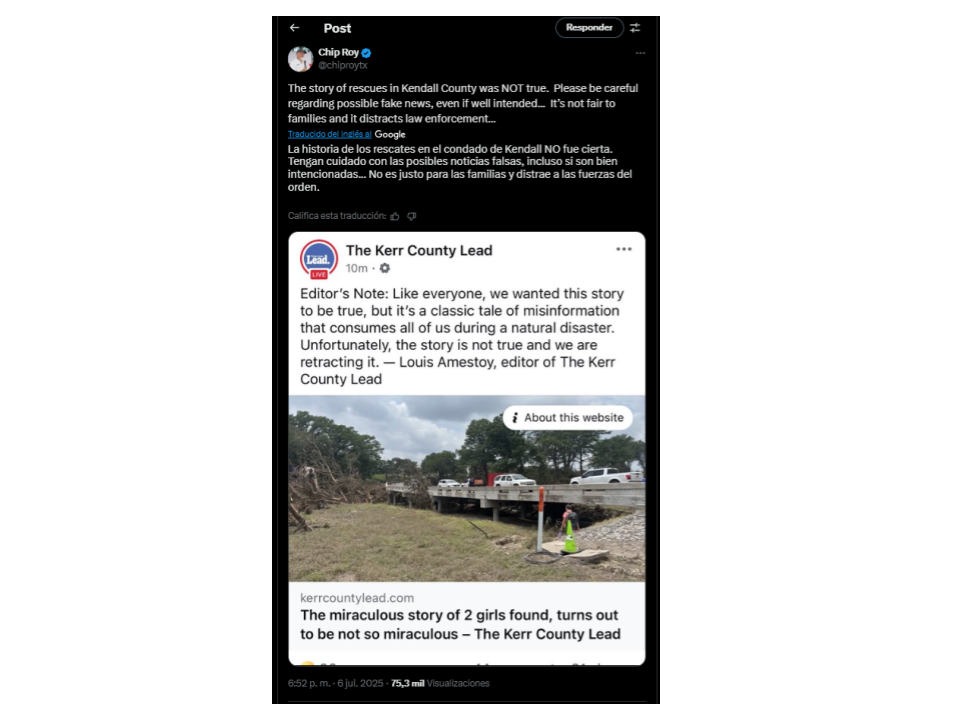Click the red LIVE badge

[x=319, y=275]
